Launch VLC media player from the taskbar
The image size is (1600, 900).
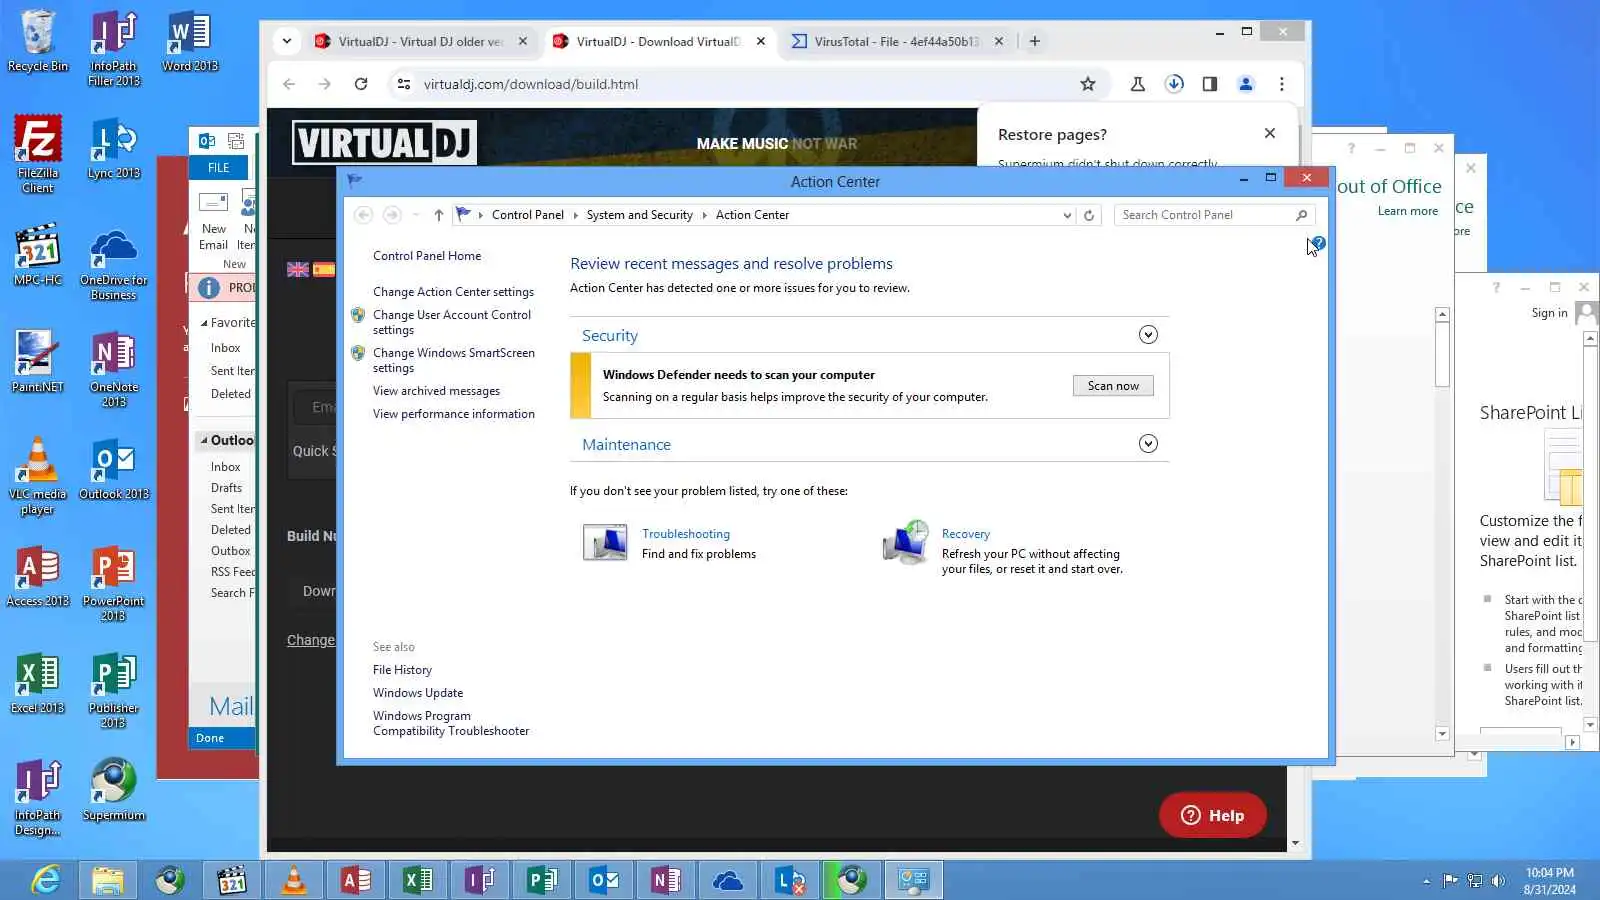(x=294, y=880)
